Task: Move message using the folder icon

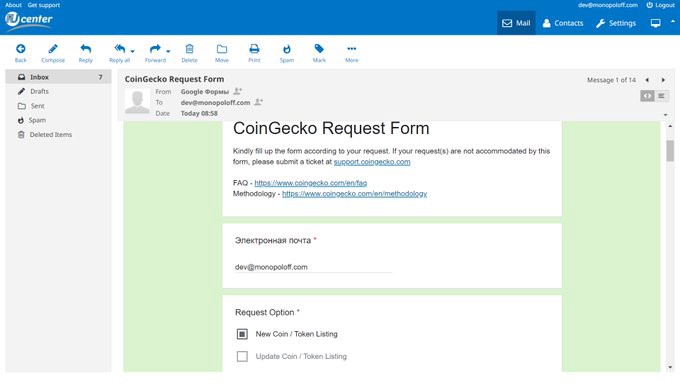Action: pyautogui.click(x=222, y=49)
